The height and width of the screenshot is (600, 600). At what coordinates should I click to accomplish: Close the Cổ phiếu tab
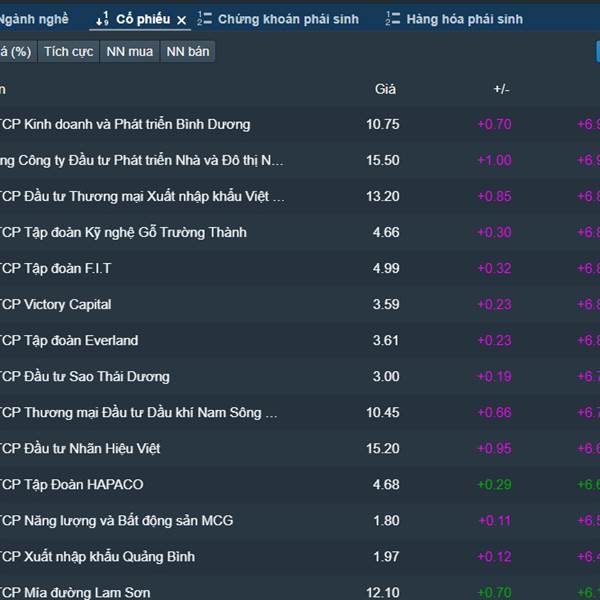[x=182, y=20]
